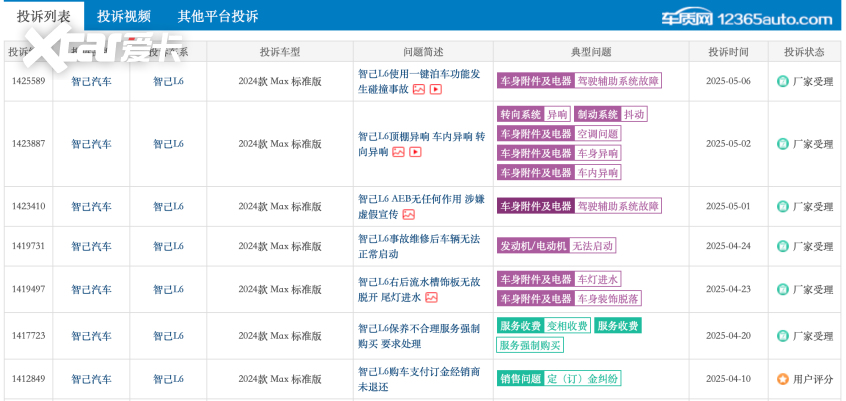Open complaint 智己L6顶棚异响 车内异响

[422, 144]
